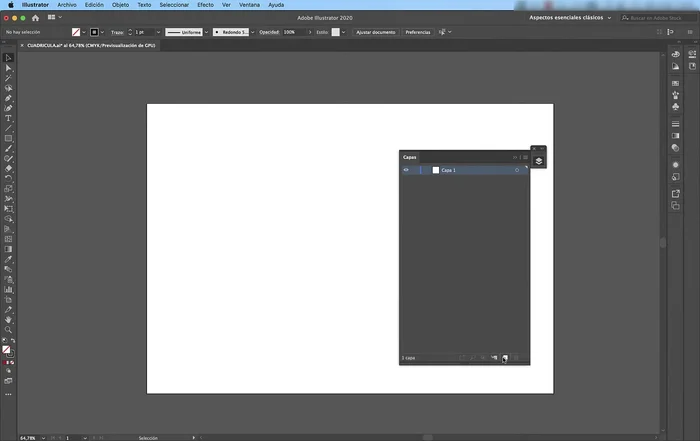The image size is (700, 441).
Task: Click the Layers stack panel icon
Action: [x=538, y=160]
